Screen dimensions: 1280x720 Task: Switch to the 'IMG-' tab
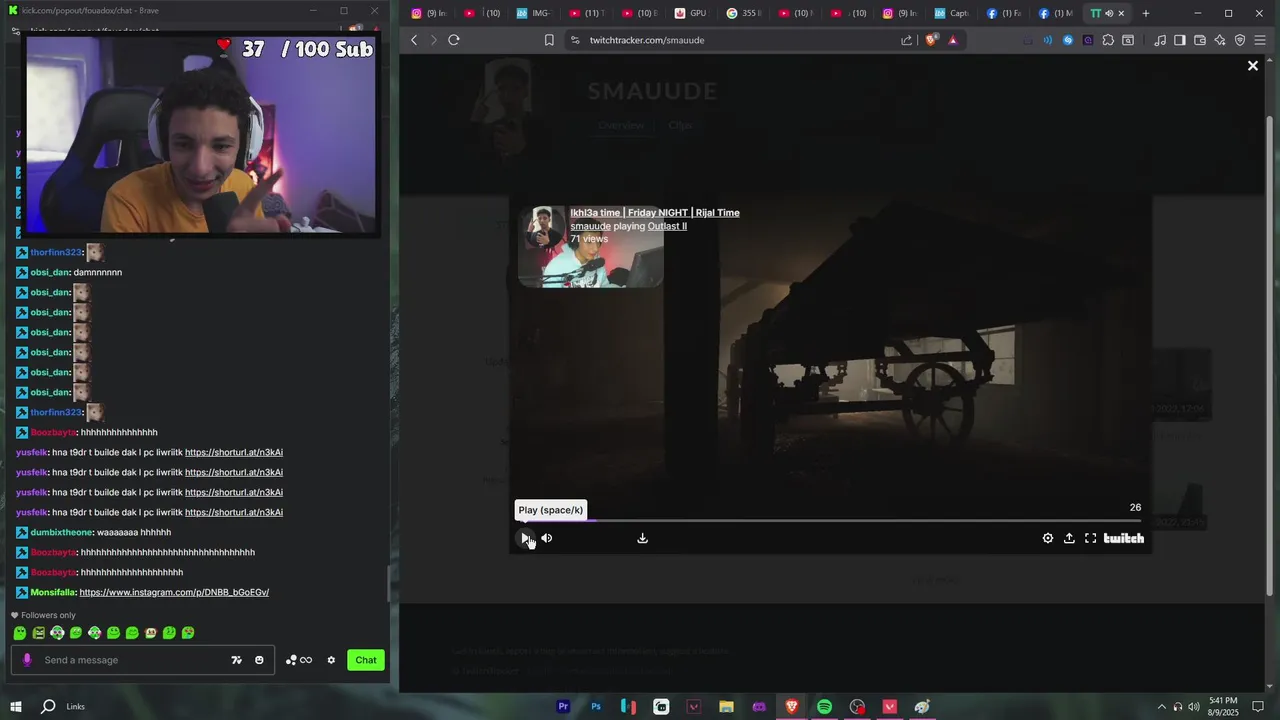tap(537, 13)
